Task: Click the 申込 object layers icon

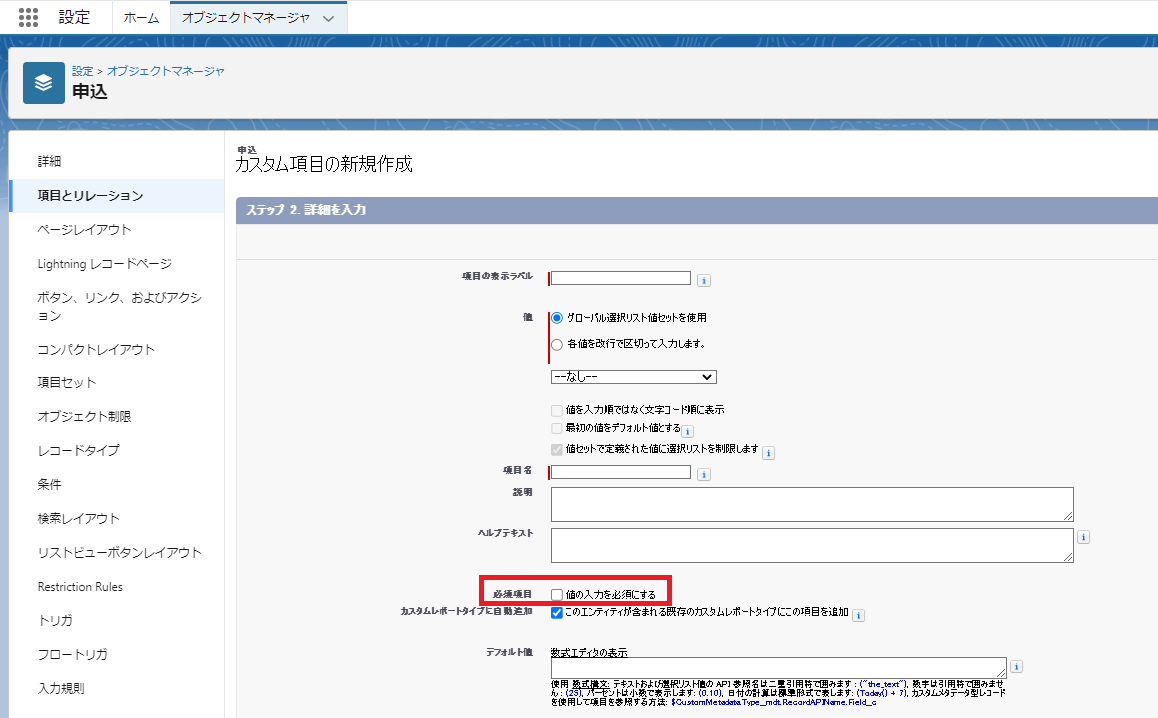Action: (x=43, y=83)
